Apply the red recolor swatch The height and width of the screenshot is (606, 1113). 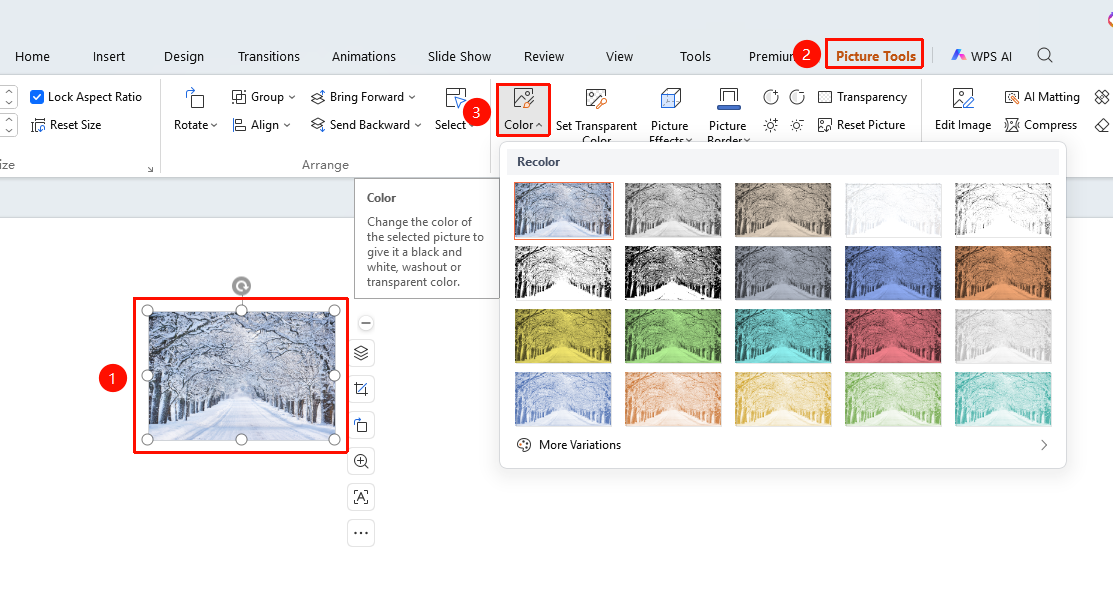pos(892,336)
